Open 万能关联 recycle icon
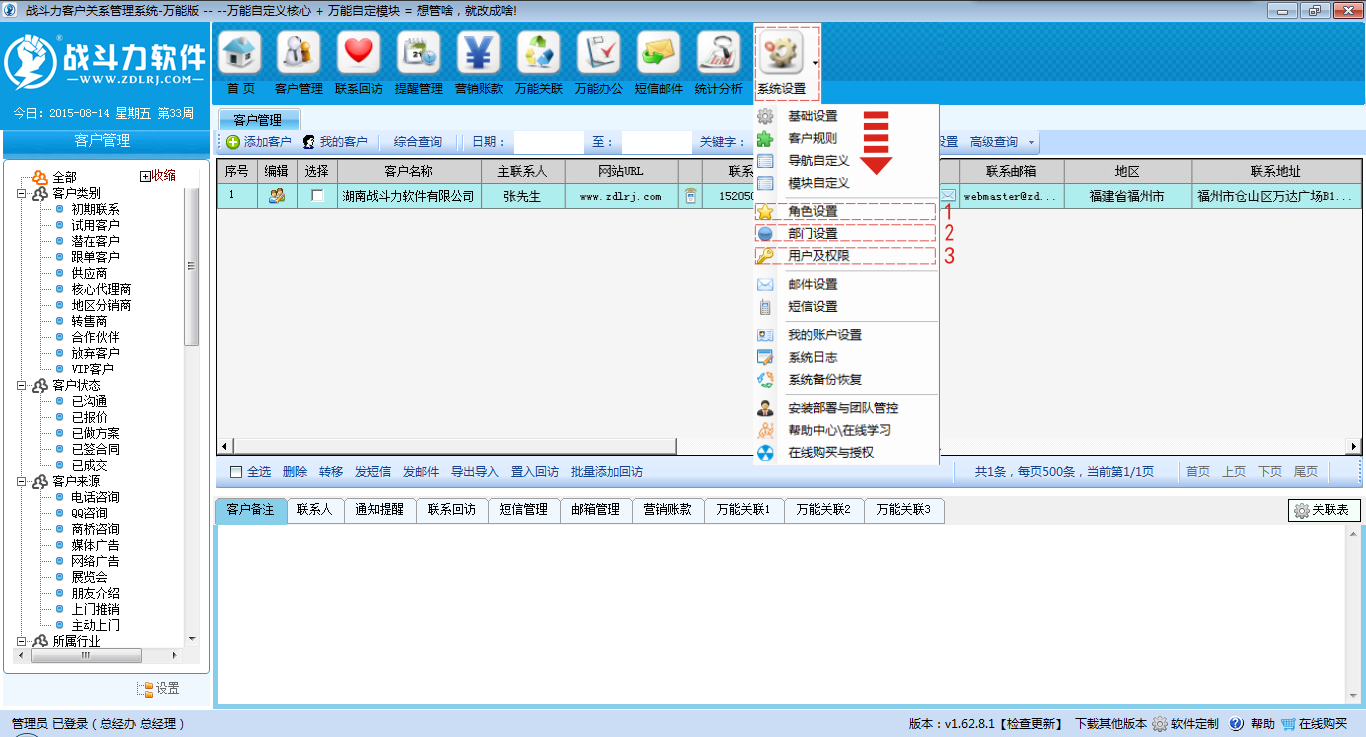The width and height of the screenshot is (1366, 737). click(539, 53)
